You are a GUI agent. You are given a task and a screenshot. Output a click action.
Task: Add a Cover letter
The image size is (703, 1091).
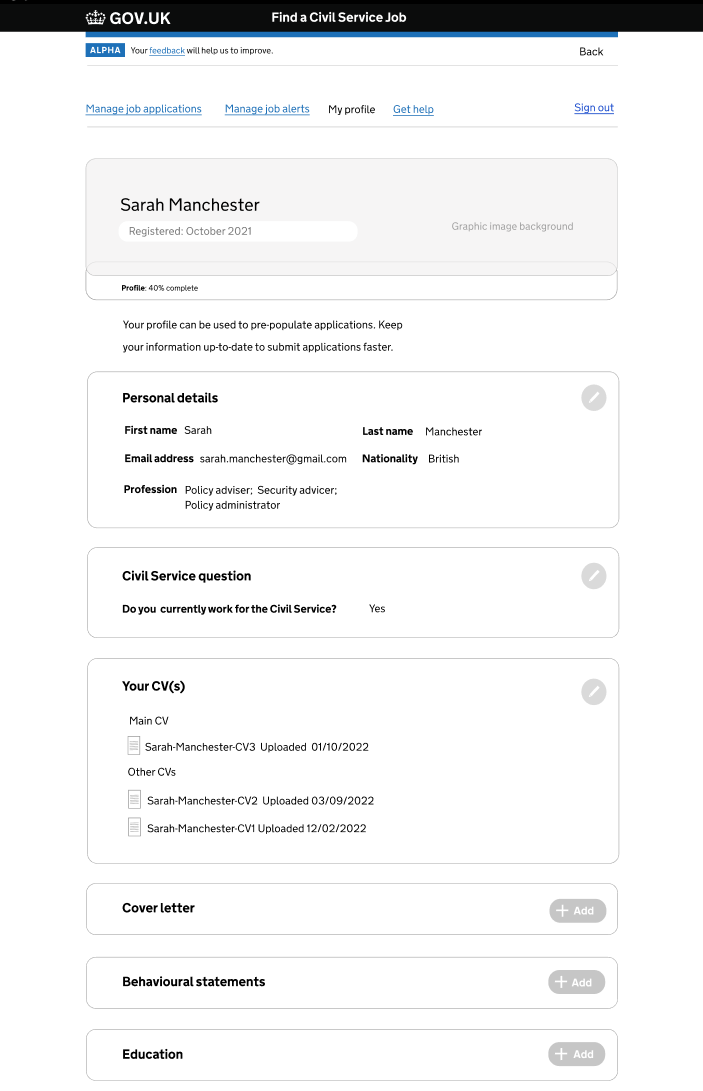(577, 910)
